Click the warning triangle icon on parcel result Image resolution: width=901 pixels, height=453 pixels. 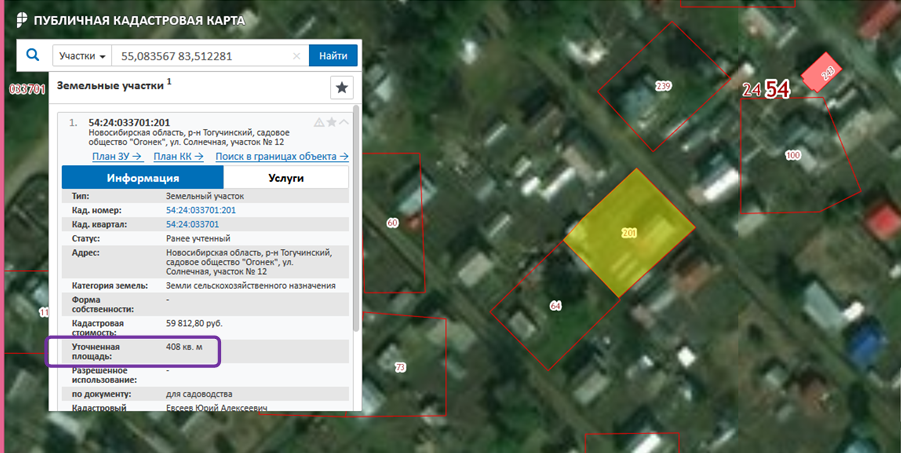(319, 122)
